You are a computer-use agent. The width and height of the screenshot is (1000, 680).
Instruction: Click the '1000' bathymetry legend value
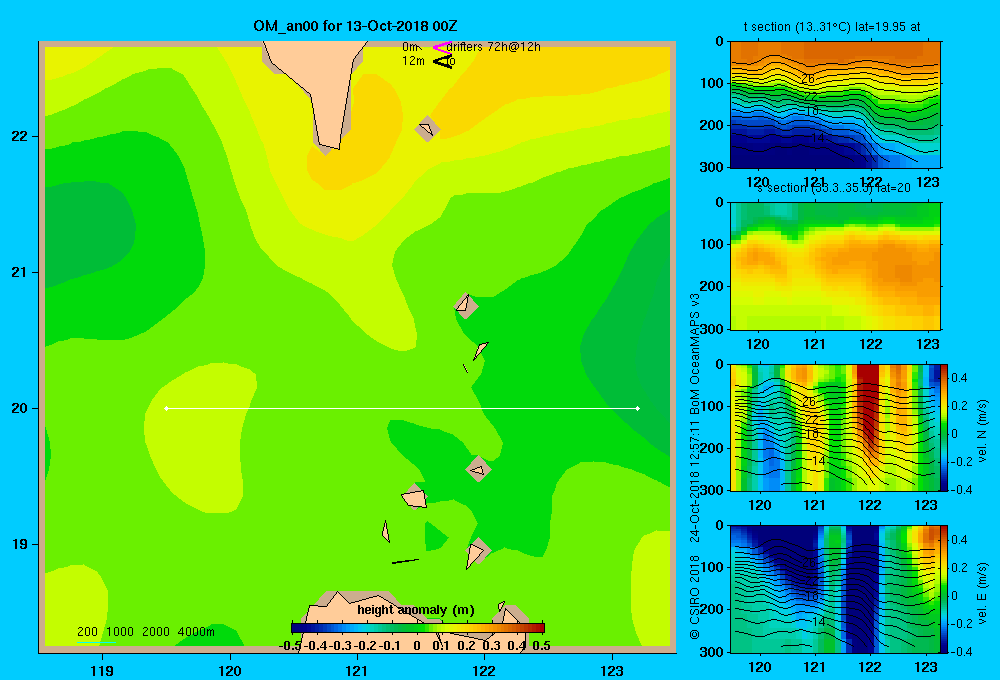(120, 632)
